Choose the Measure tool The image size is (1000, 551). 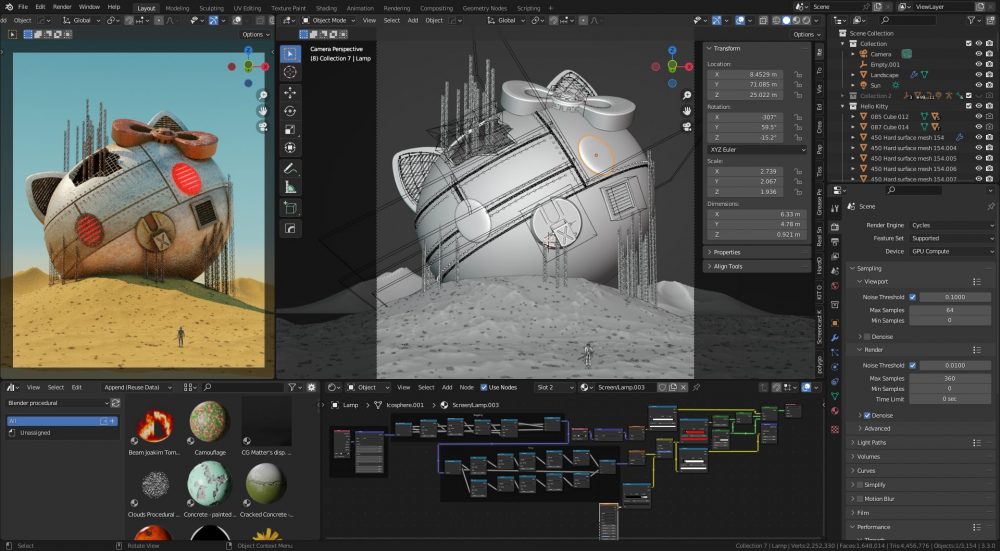click(290, 187)
